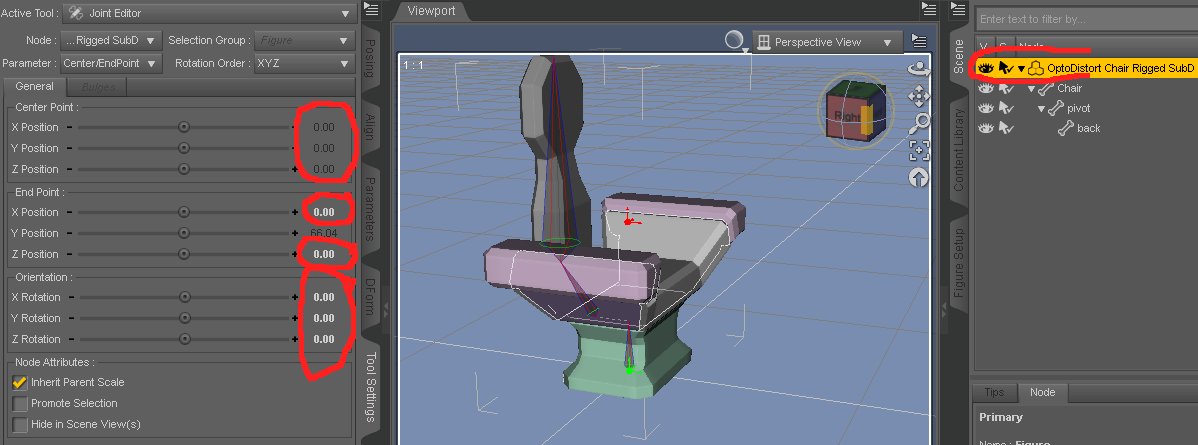Collapse the OptoDistort Chair tree node
The image size is (1198, 445).
[1022, 68]
